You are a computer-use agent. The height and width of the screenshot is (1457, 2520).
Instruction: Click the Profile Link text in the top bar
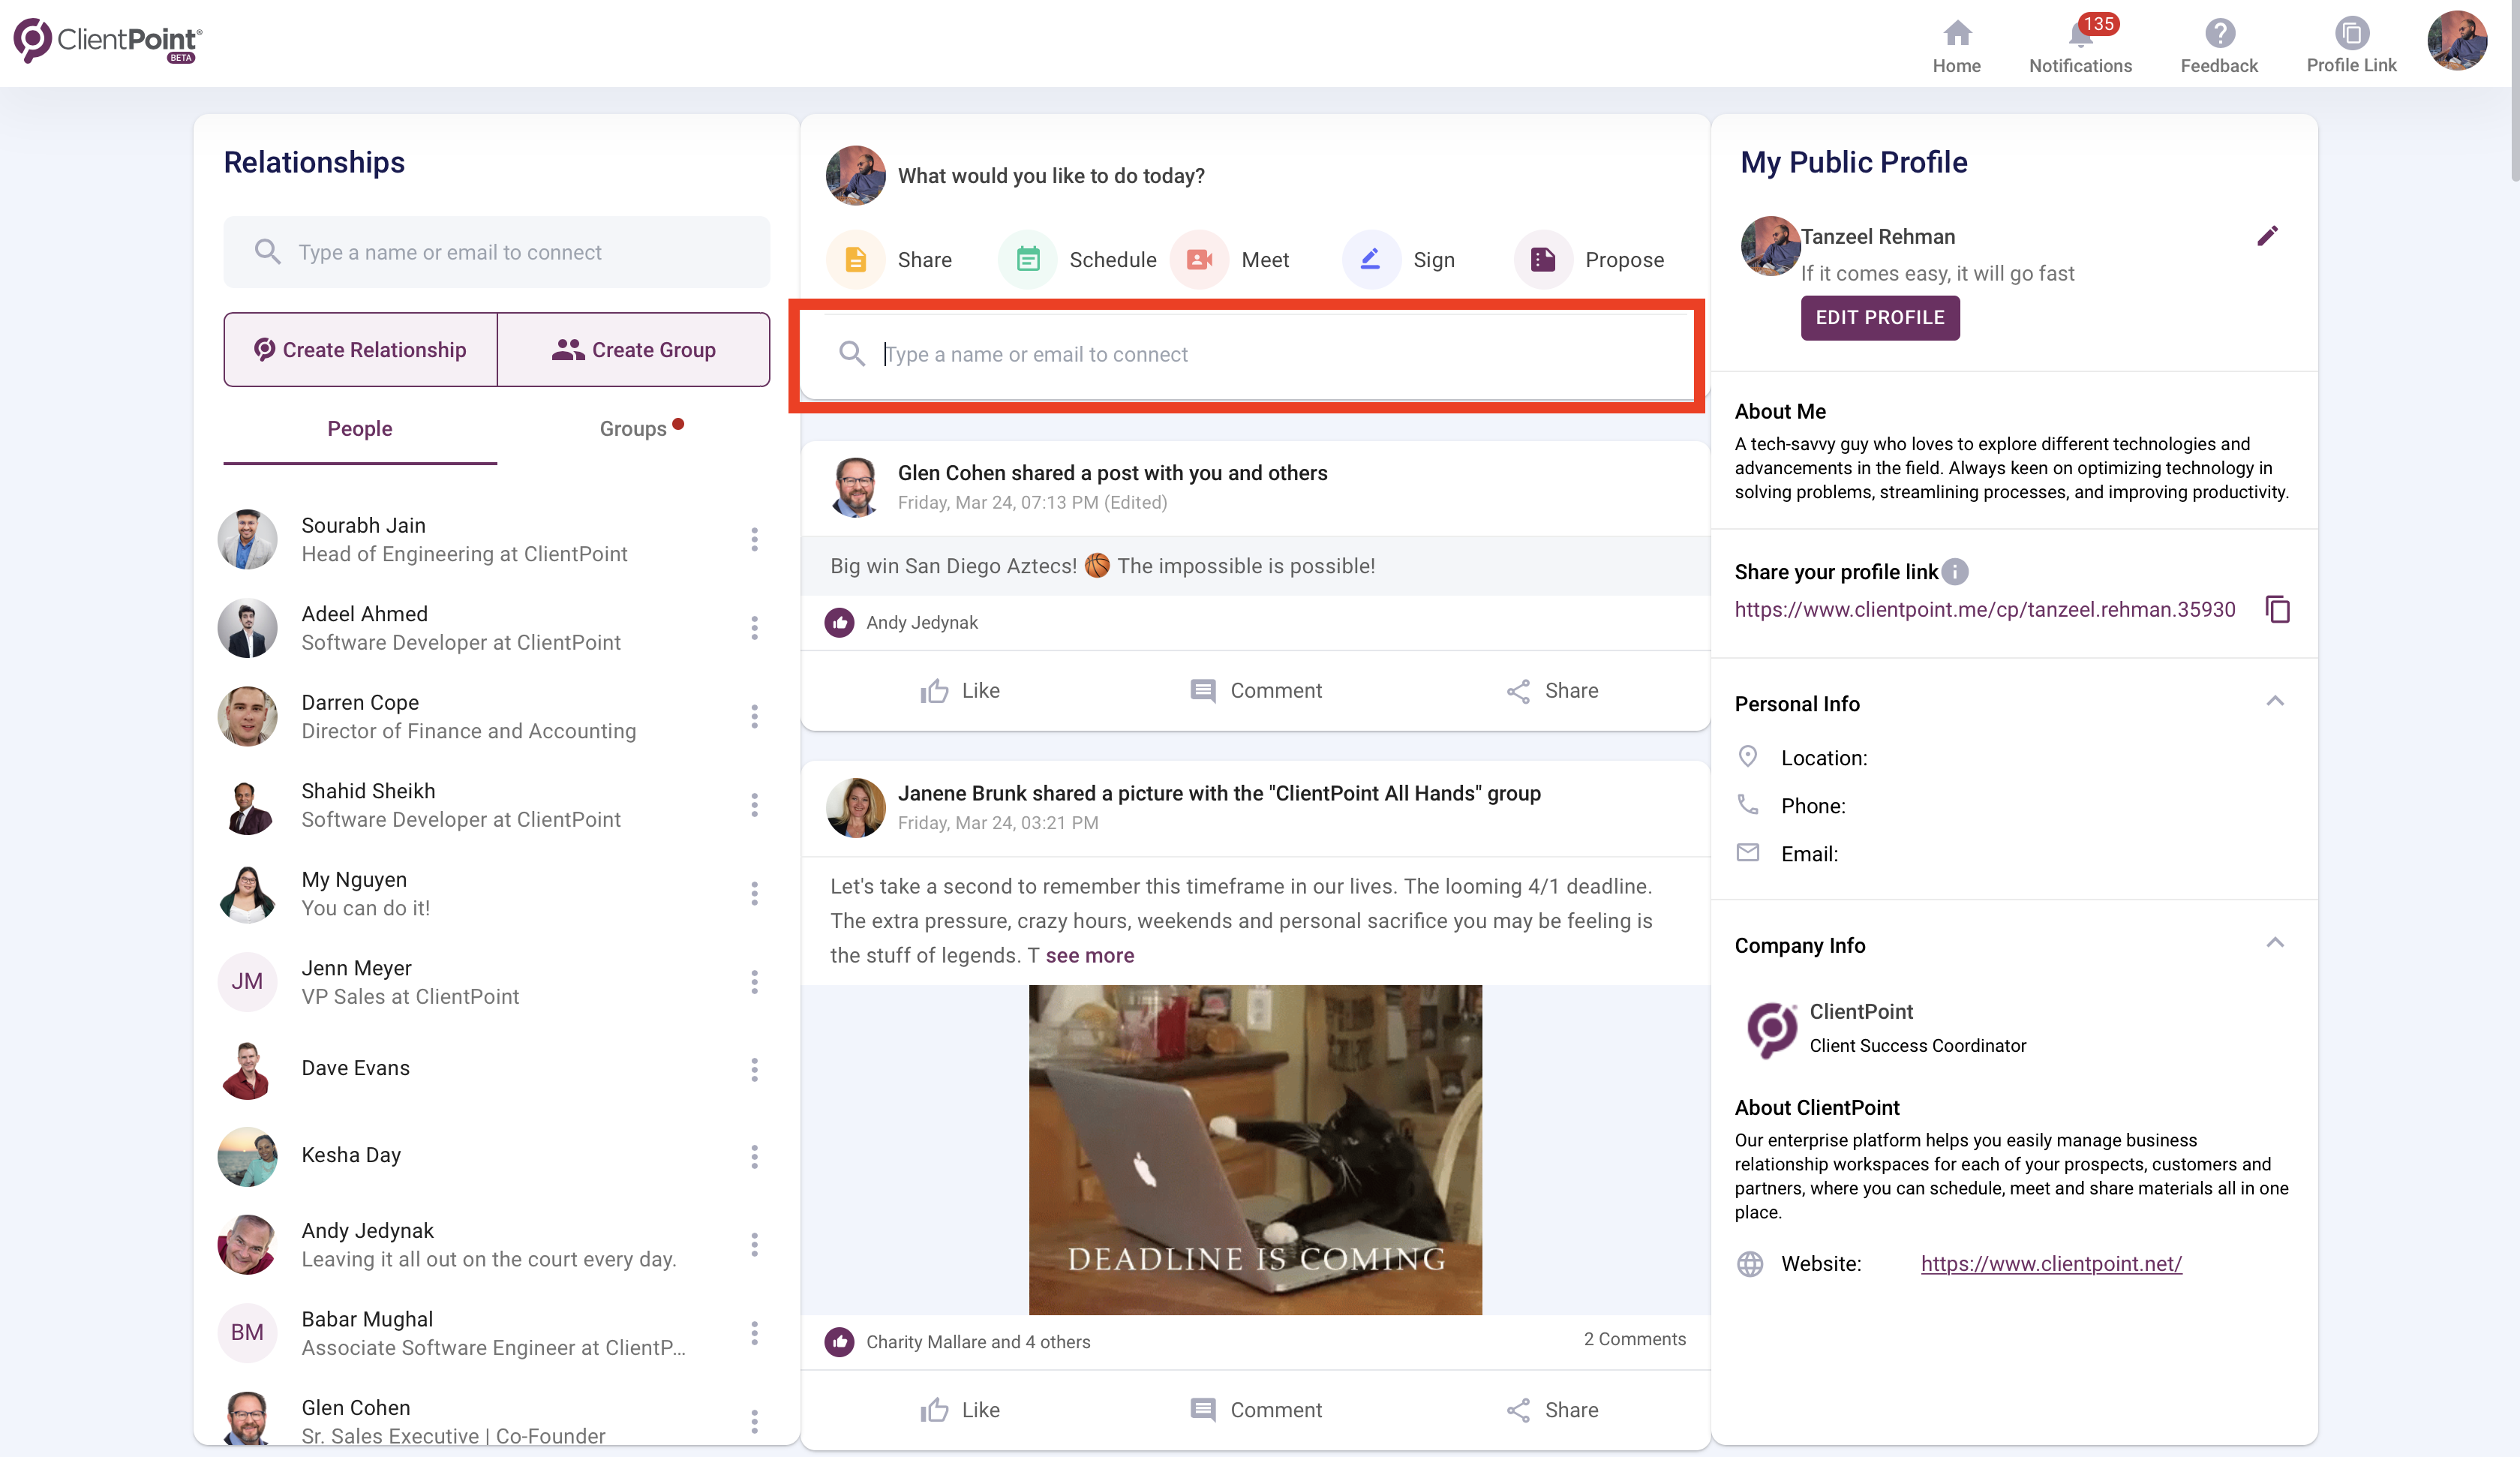click(x=2351, y=65)
